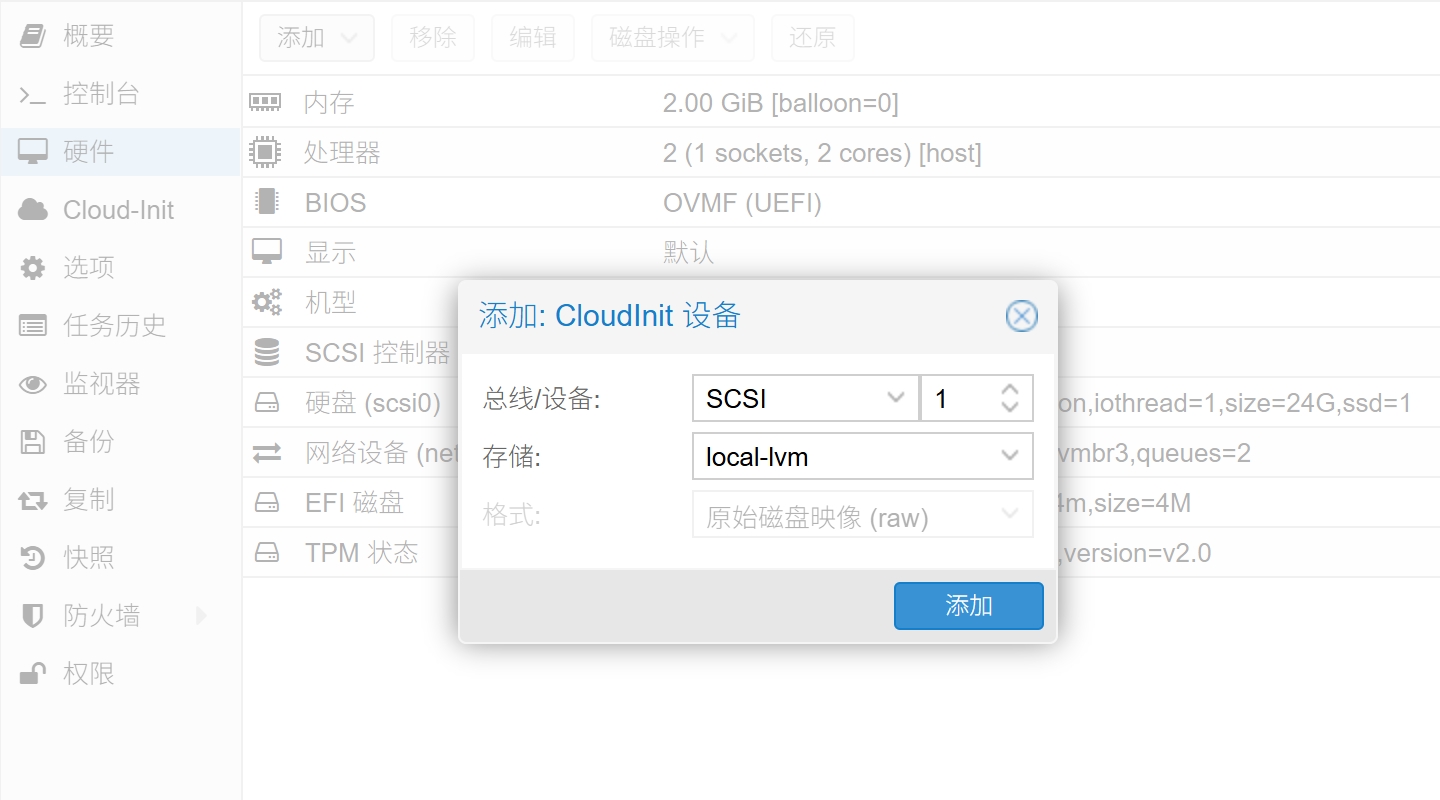This screenshot has height=800, width=1440.
Task: Click the 监视器 eye icon
Action: pyautogui.click(x=33, y=384)
